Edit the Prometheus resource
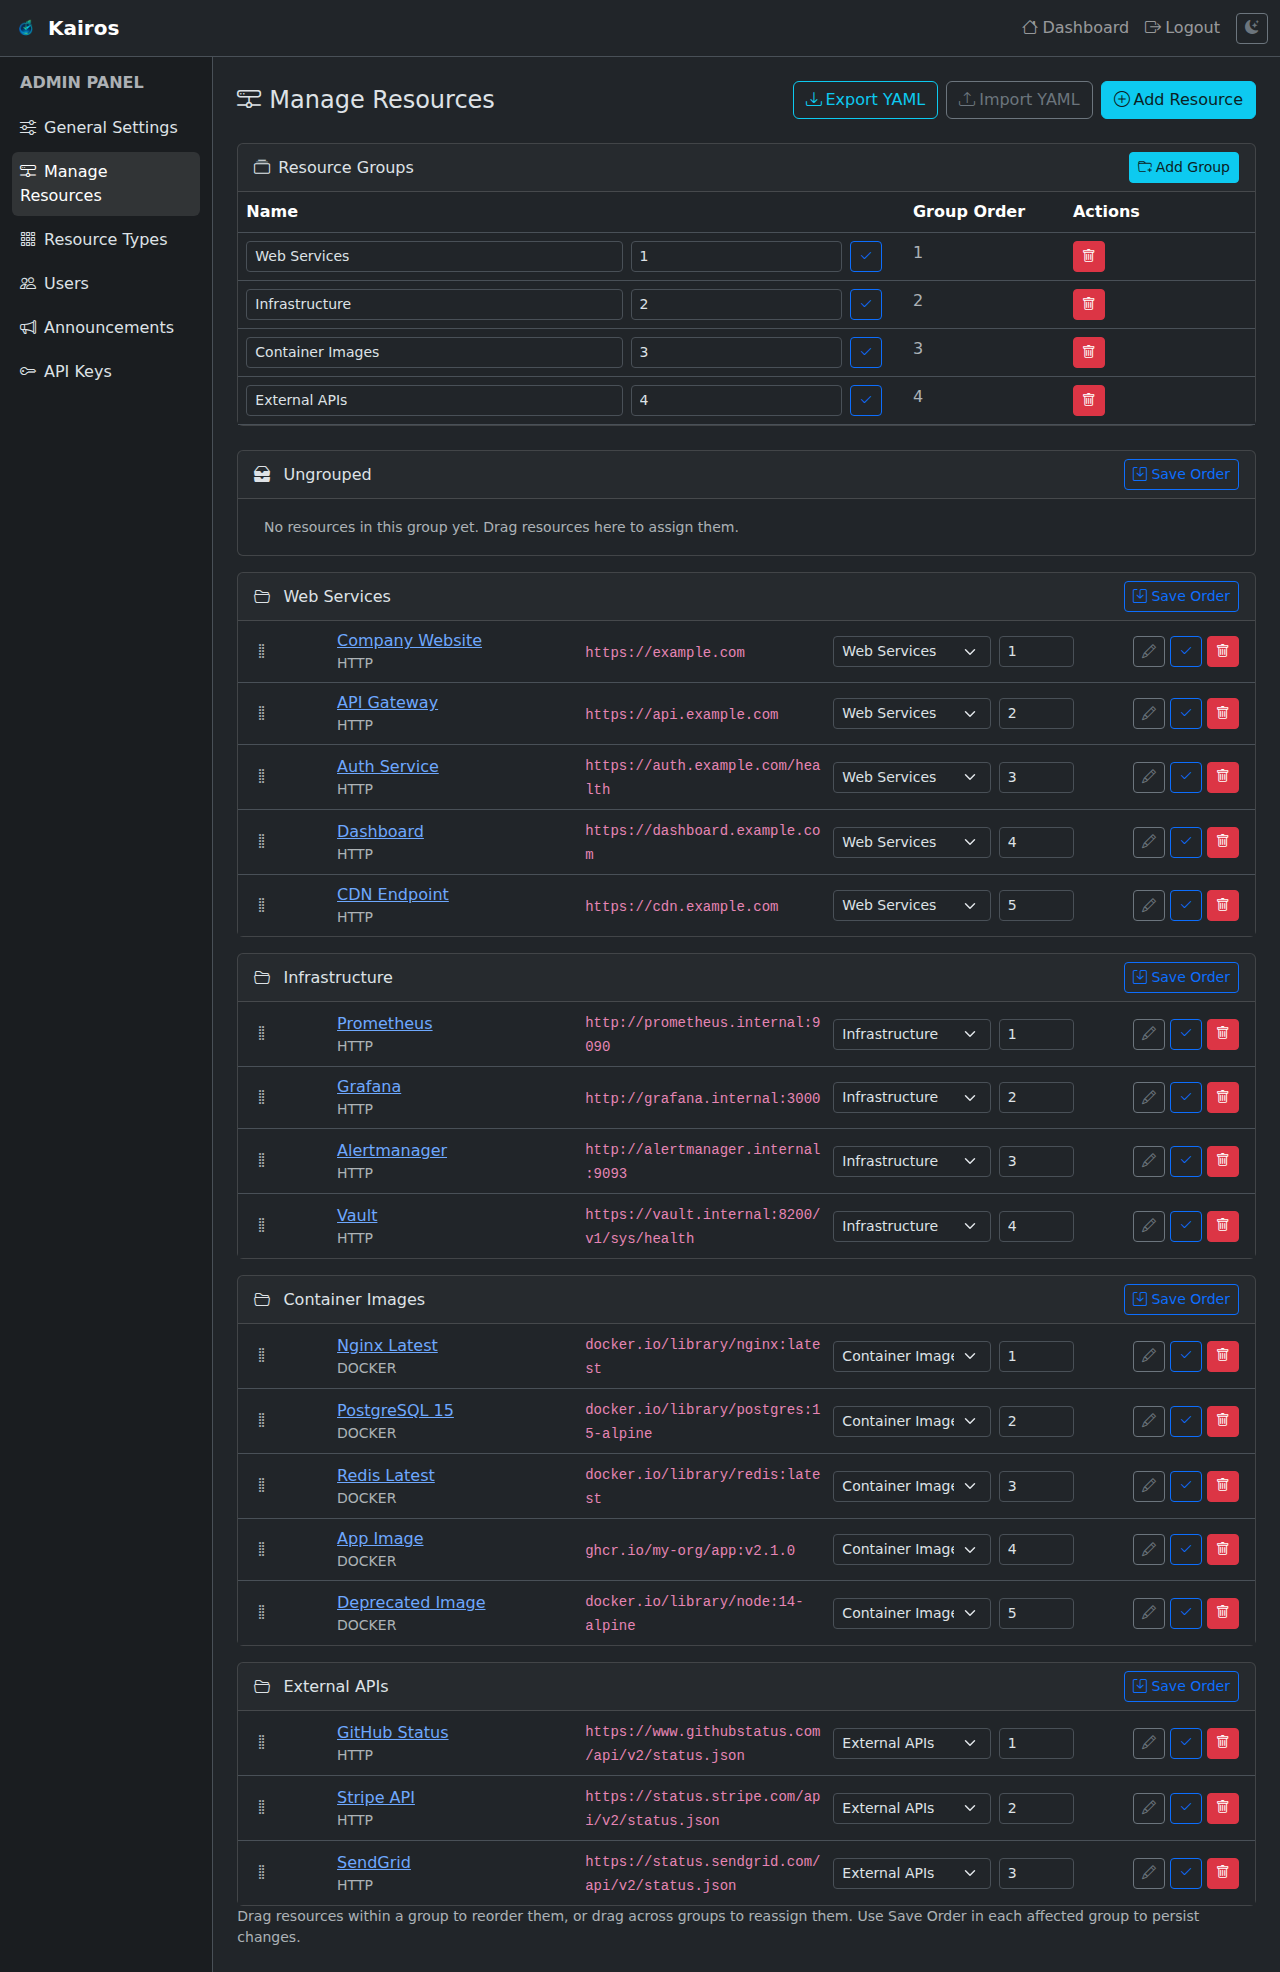 (1148, 1034)
